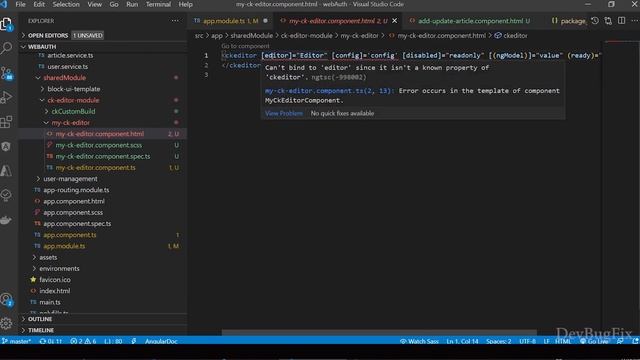Click the AngularDoc status bar item
Image resolution: width=640 pixels, height=360 pixels.
pos(161,341)
